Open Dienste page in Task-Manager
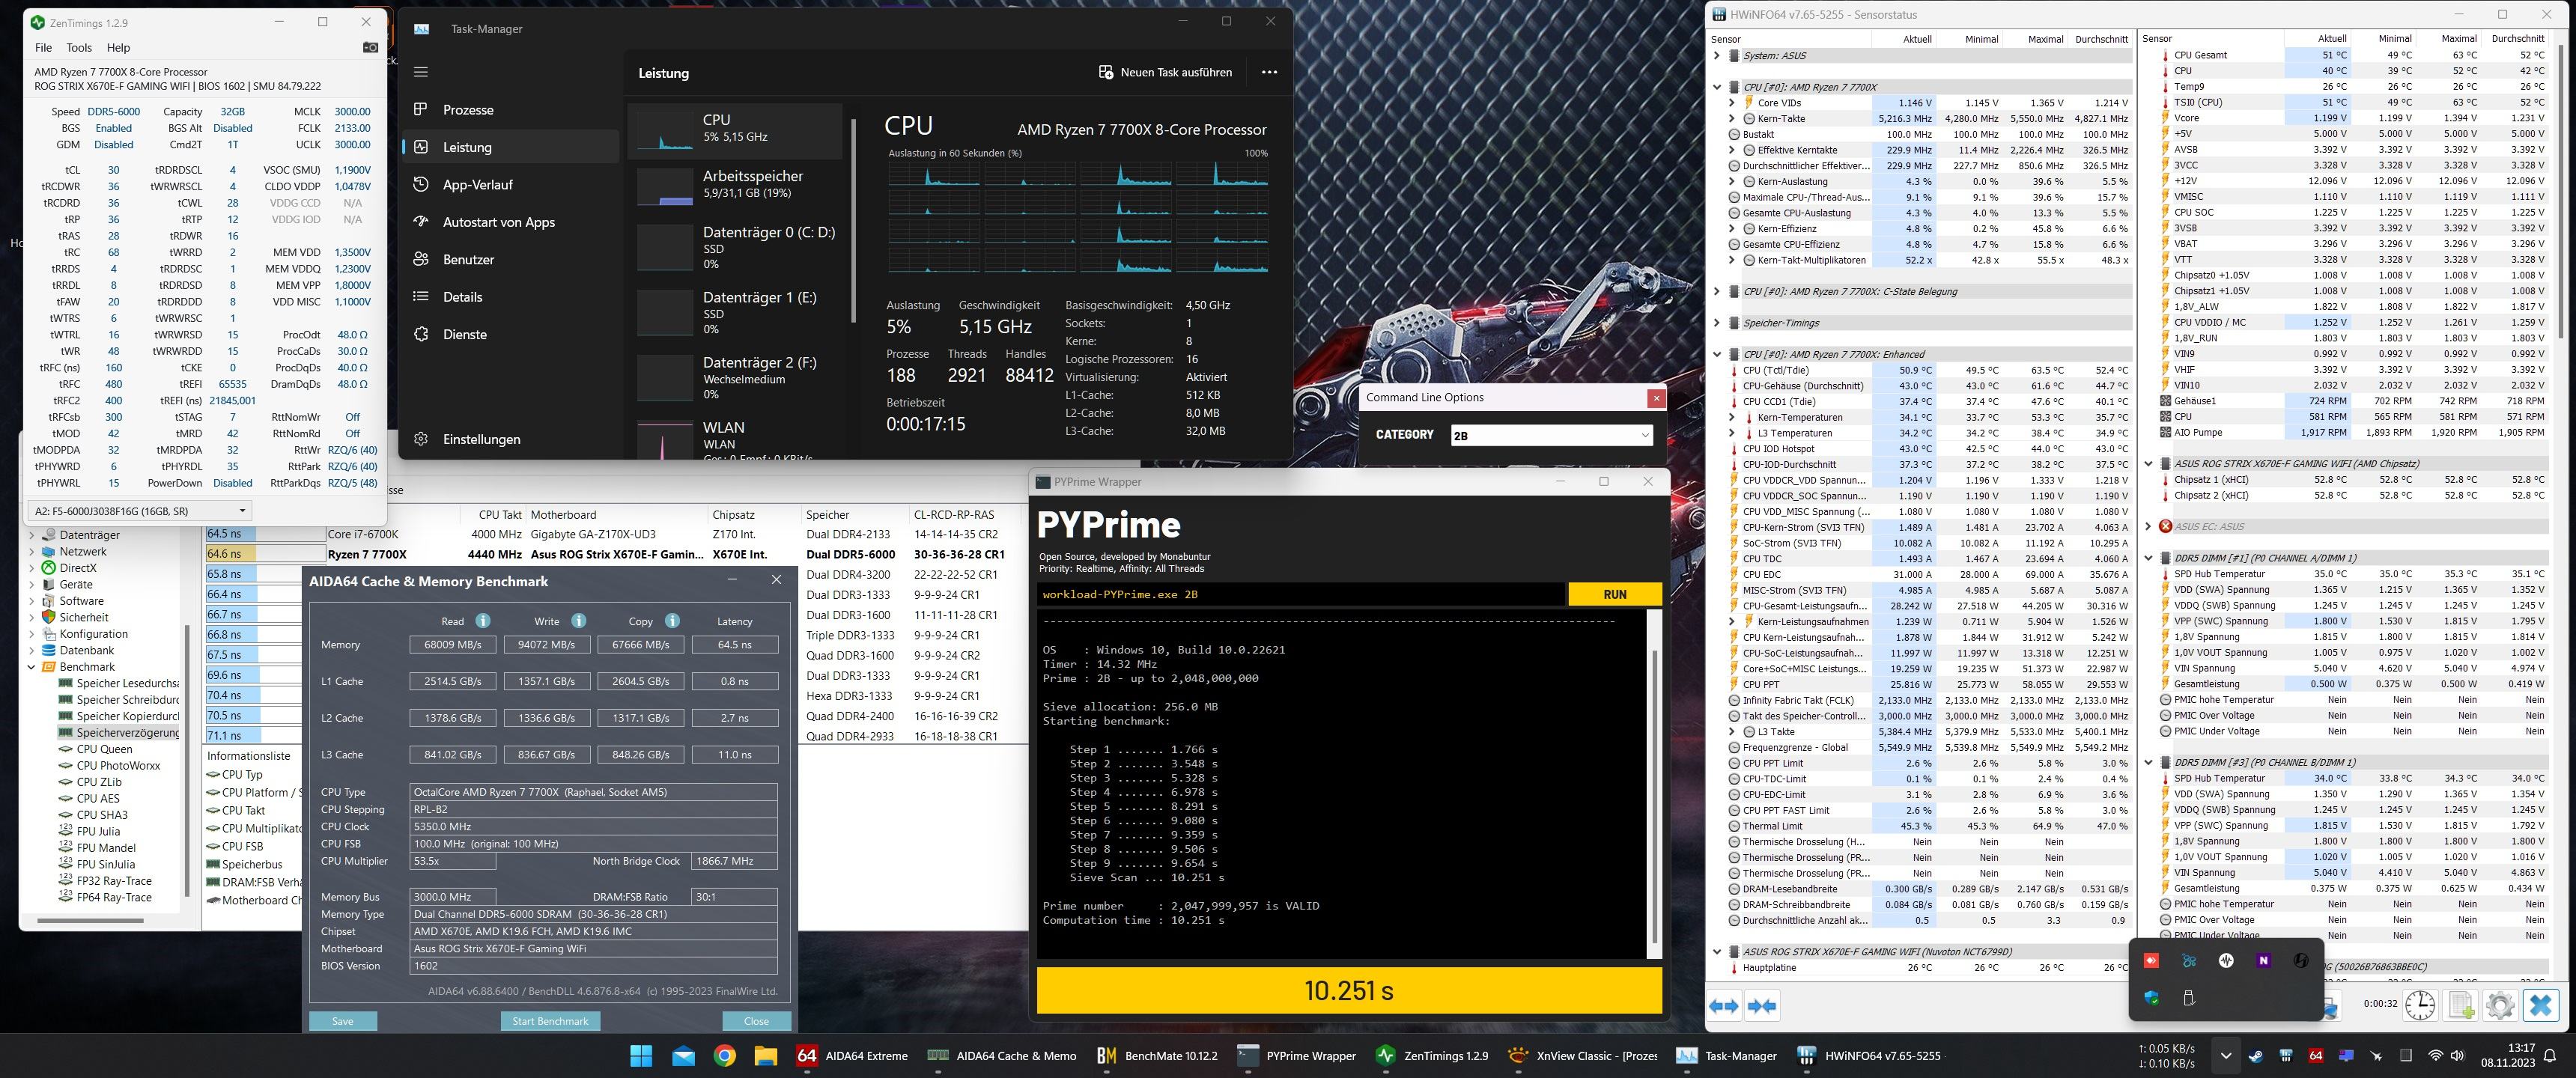The image size is (2576, 1078). (510, 334)
